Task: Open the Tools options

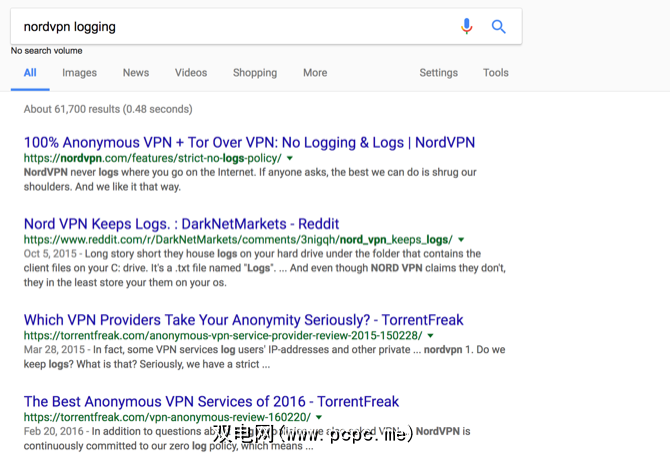Action: pyautogui.click(x=496, y=73)
